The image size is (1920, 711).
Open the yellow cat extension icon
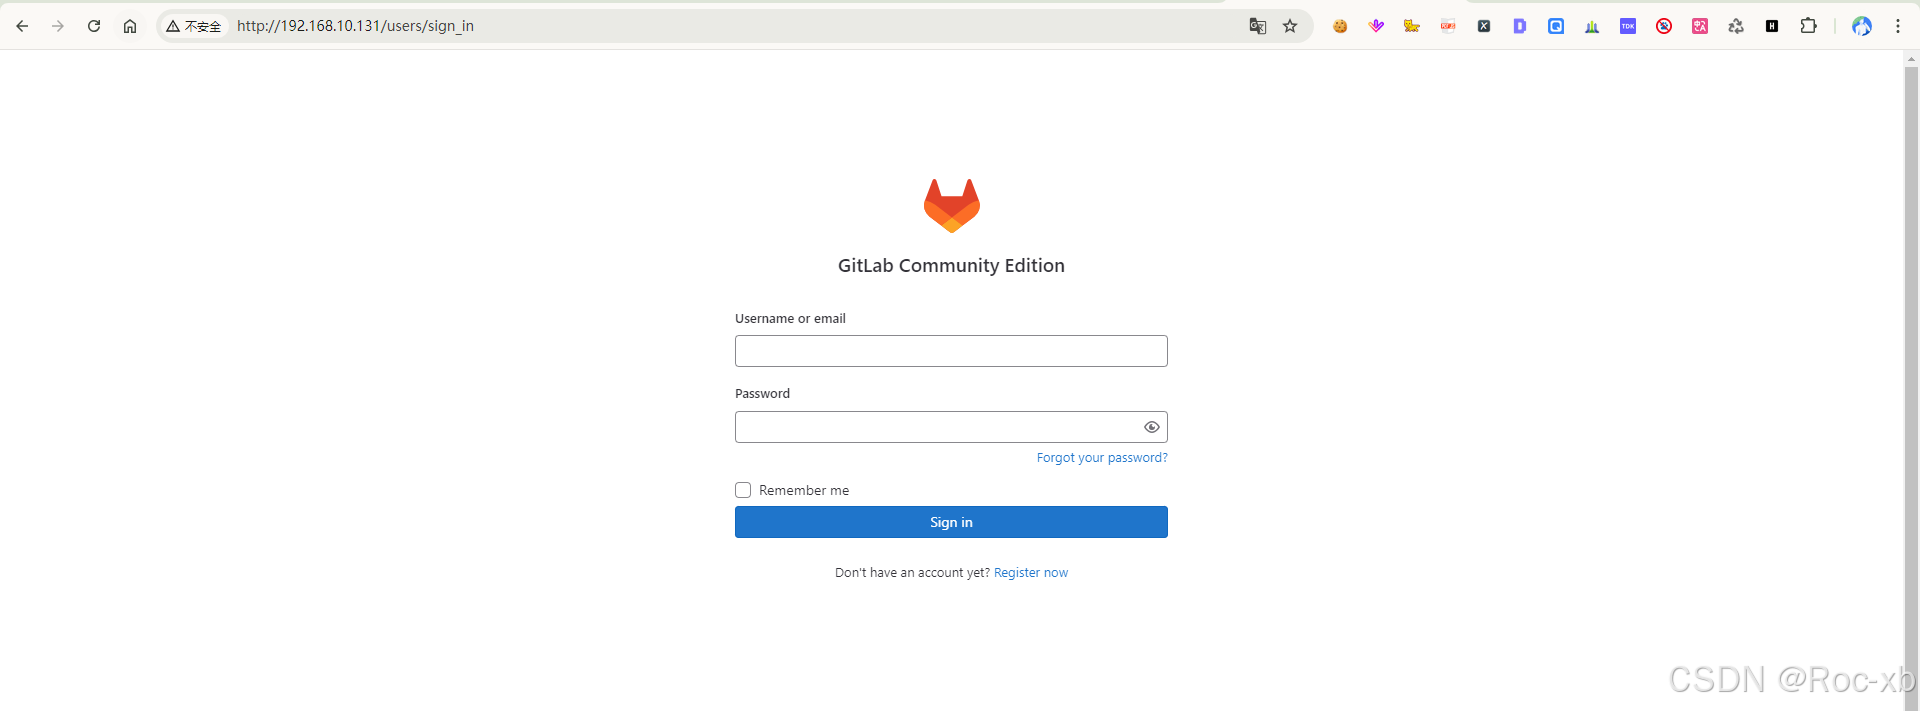1412,26
